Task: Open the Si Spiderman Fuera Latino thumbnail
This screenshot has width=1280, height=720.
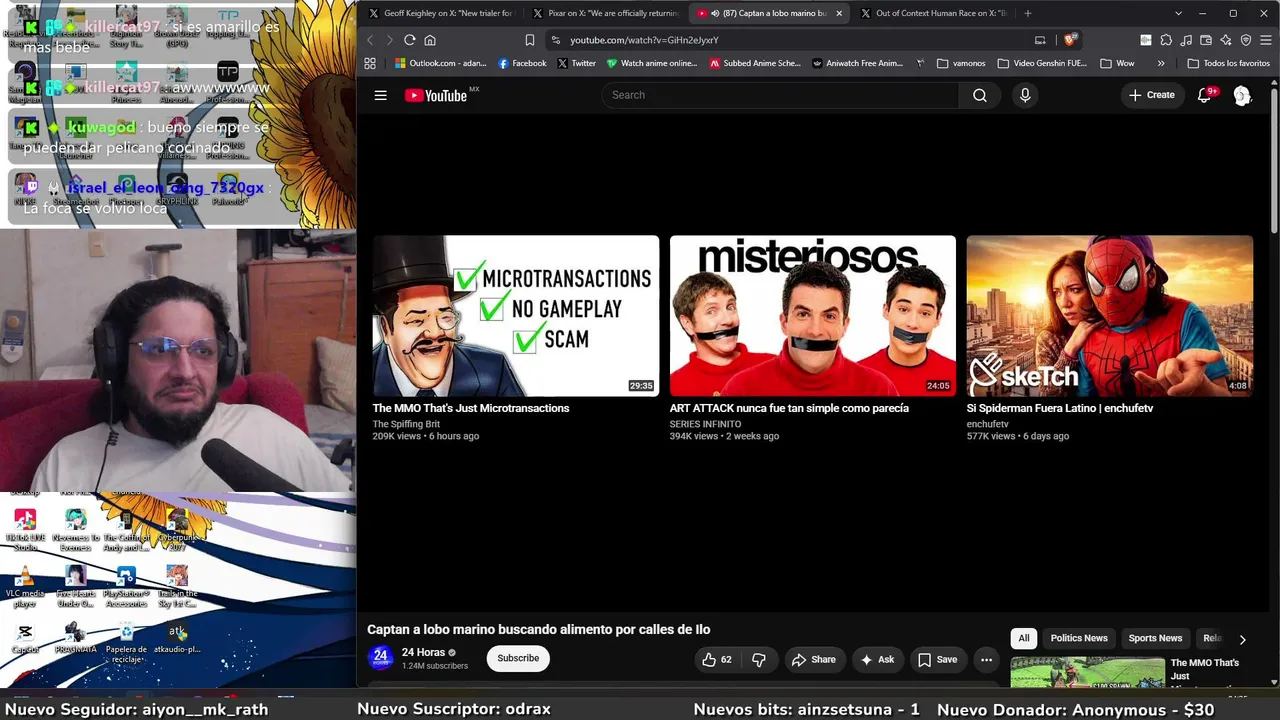Action: coord(1110,316)
